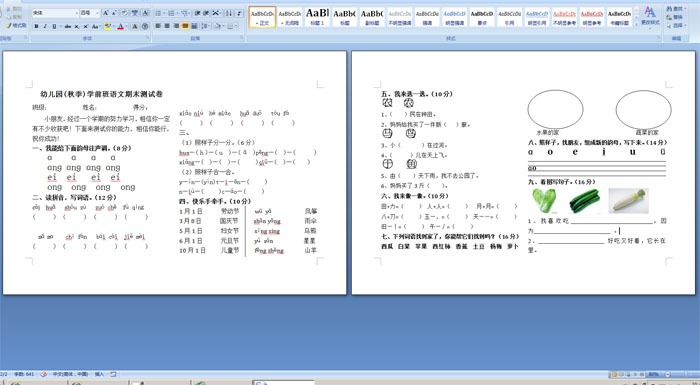Center-align the paragraph text
The height and width of the screenshot is (385, 700).
click(167, 26)
